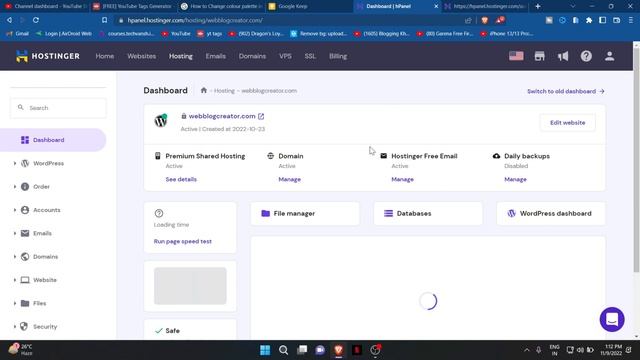Open Domains in top navigation
The height and width of the screenshot is (360, 640).
click(x=252, y=56)
